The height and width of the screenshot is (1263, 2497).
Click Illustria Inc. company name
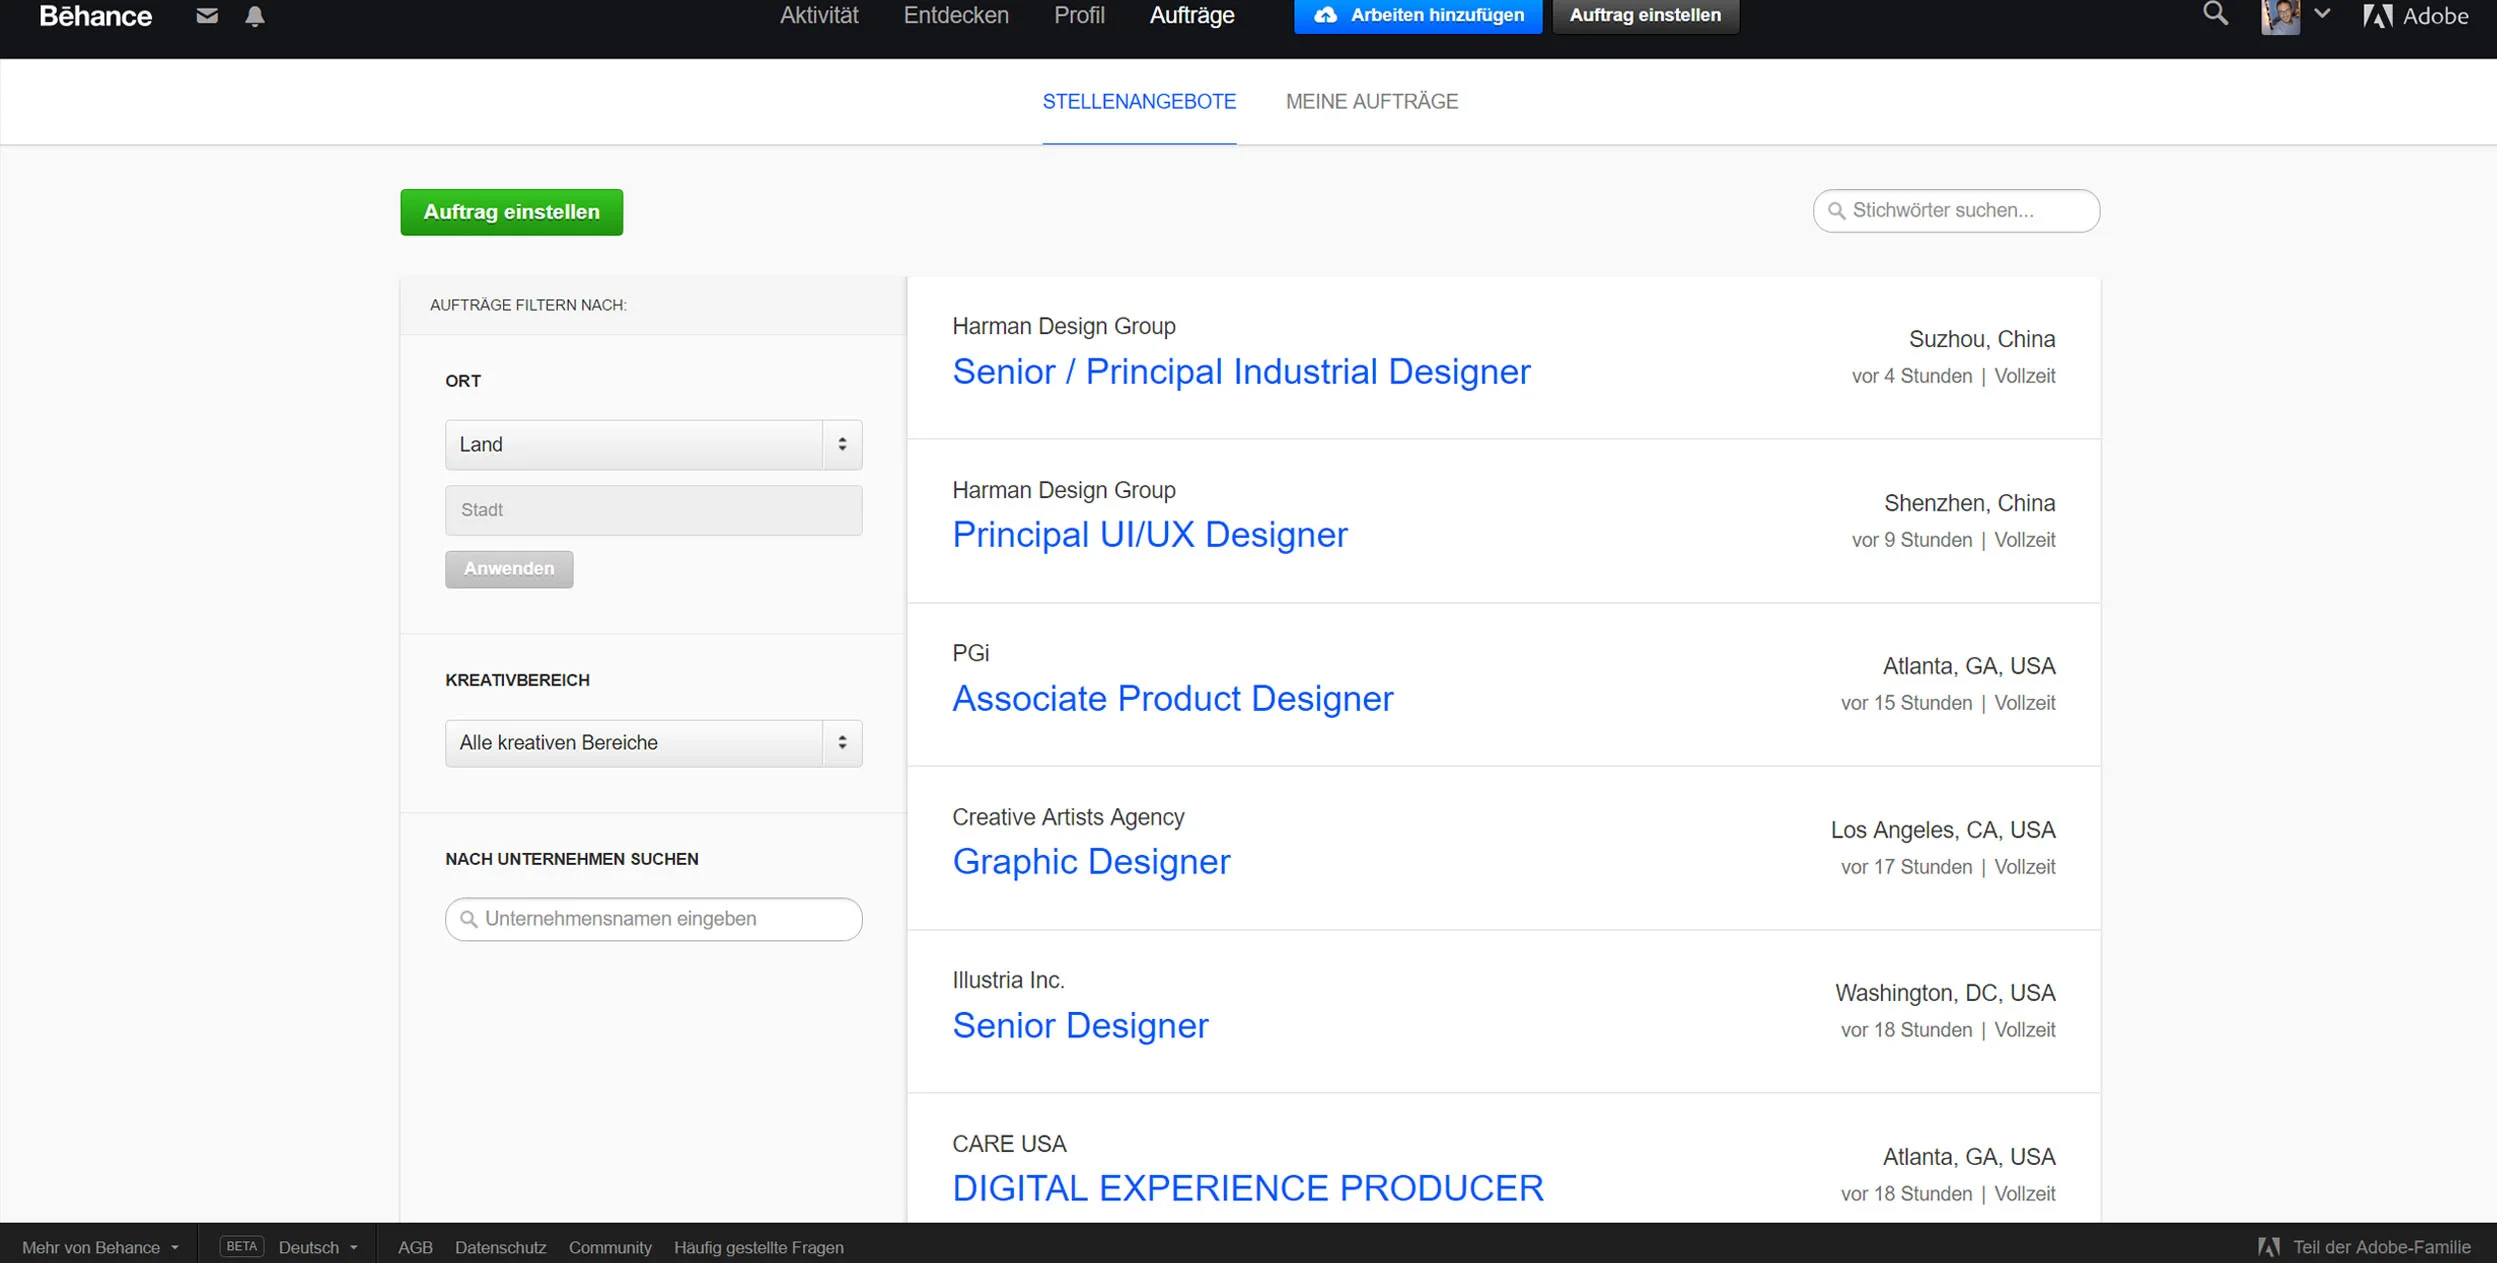[1008, 980]
